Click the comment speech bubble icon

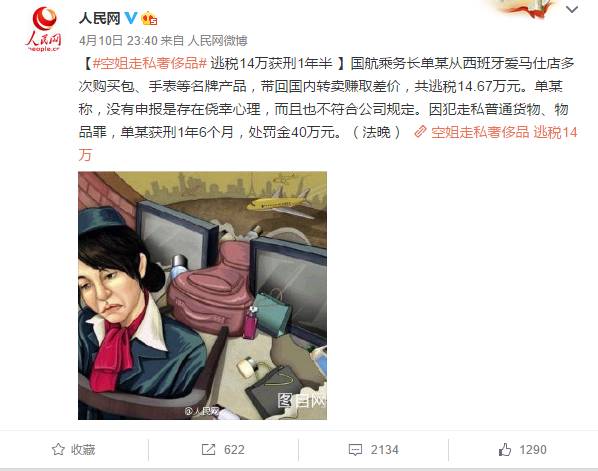355,450
